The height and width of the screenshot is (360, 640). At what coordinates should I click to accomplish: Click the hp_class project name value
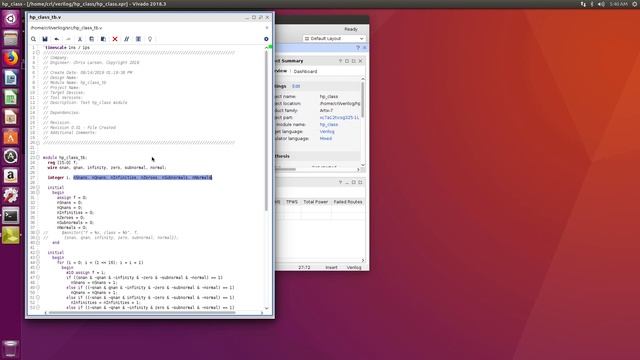[329, 97]
